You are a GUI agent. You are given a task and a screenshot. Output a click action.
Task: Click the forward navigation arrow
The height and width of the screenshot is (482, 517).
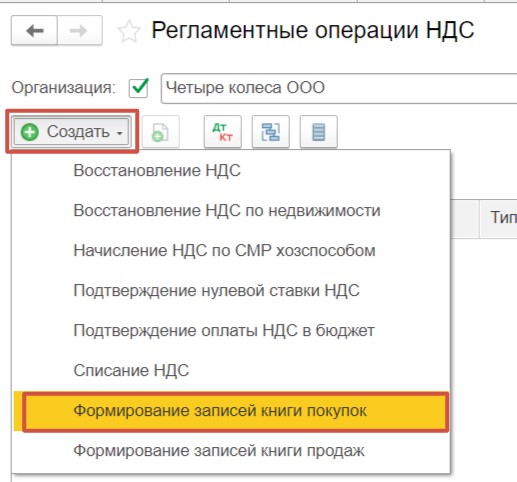click(x=79, y=31)
